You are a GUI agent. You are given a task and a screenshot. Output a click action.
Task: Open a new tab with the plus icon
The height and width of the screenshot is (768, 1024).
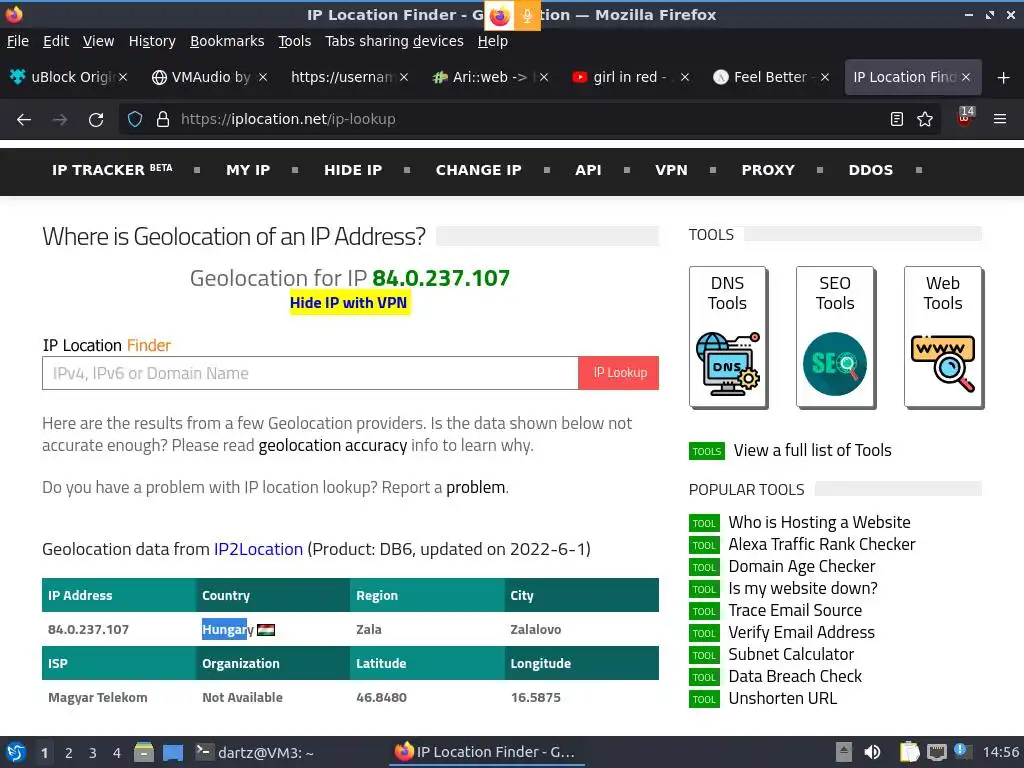pos(1004,78)
